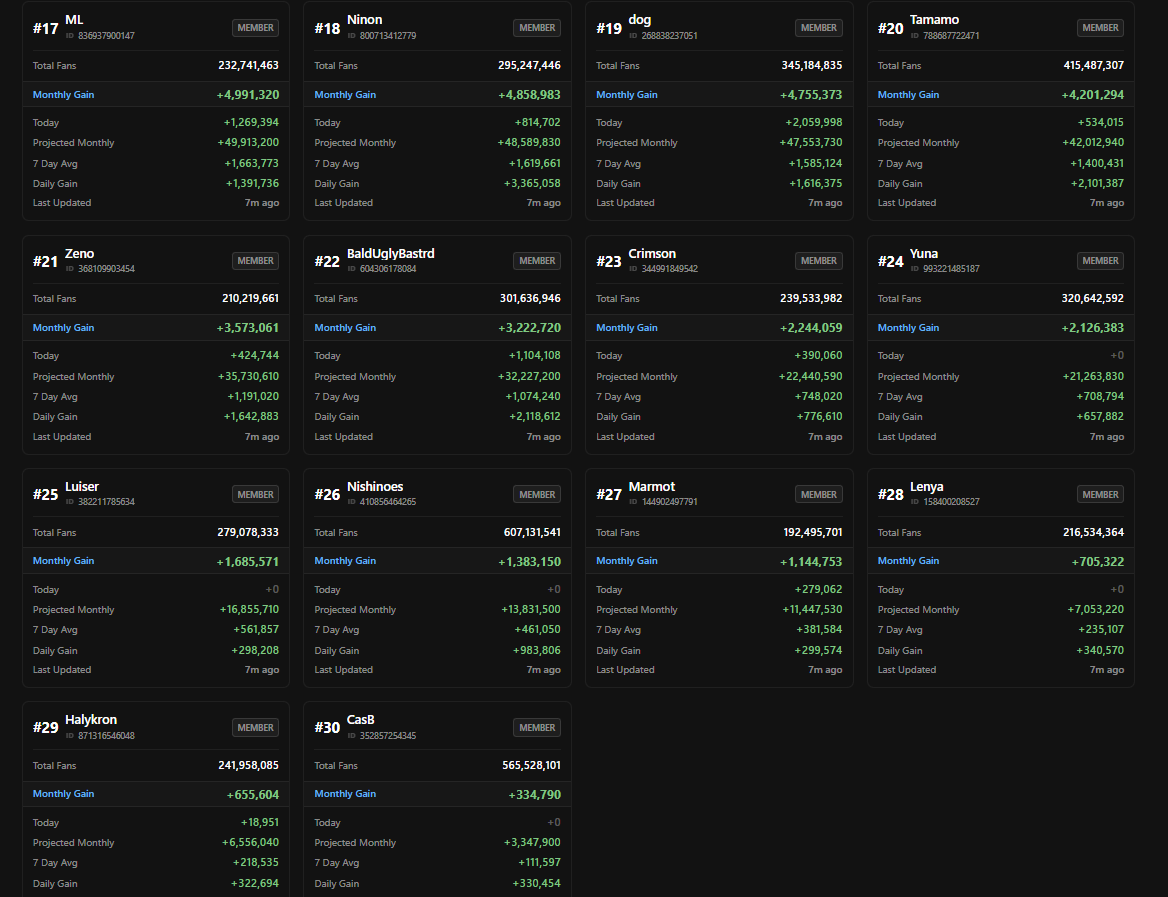
Task: Click ID number 836937900147
Action: pos(107,36)
